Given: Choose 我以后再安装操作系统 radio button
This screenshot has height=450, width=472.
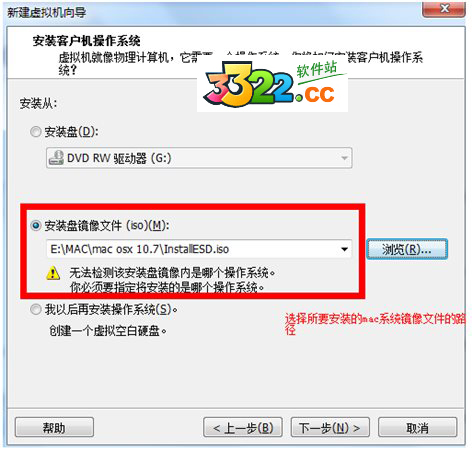Looking at the screenshot, I should [36, 310].
